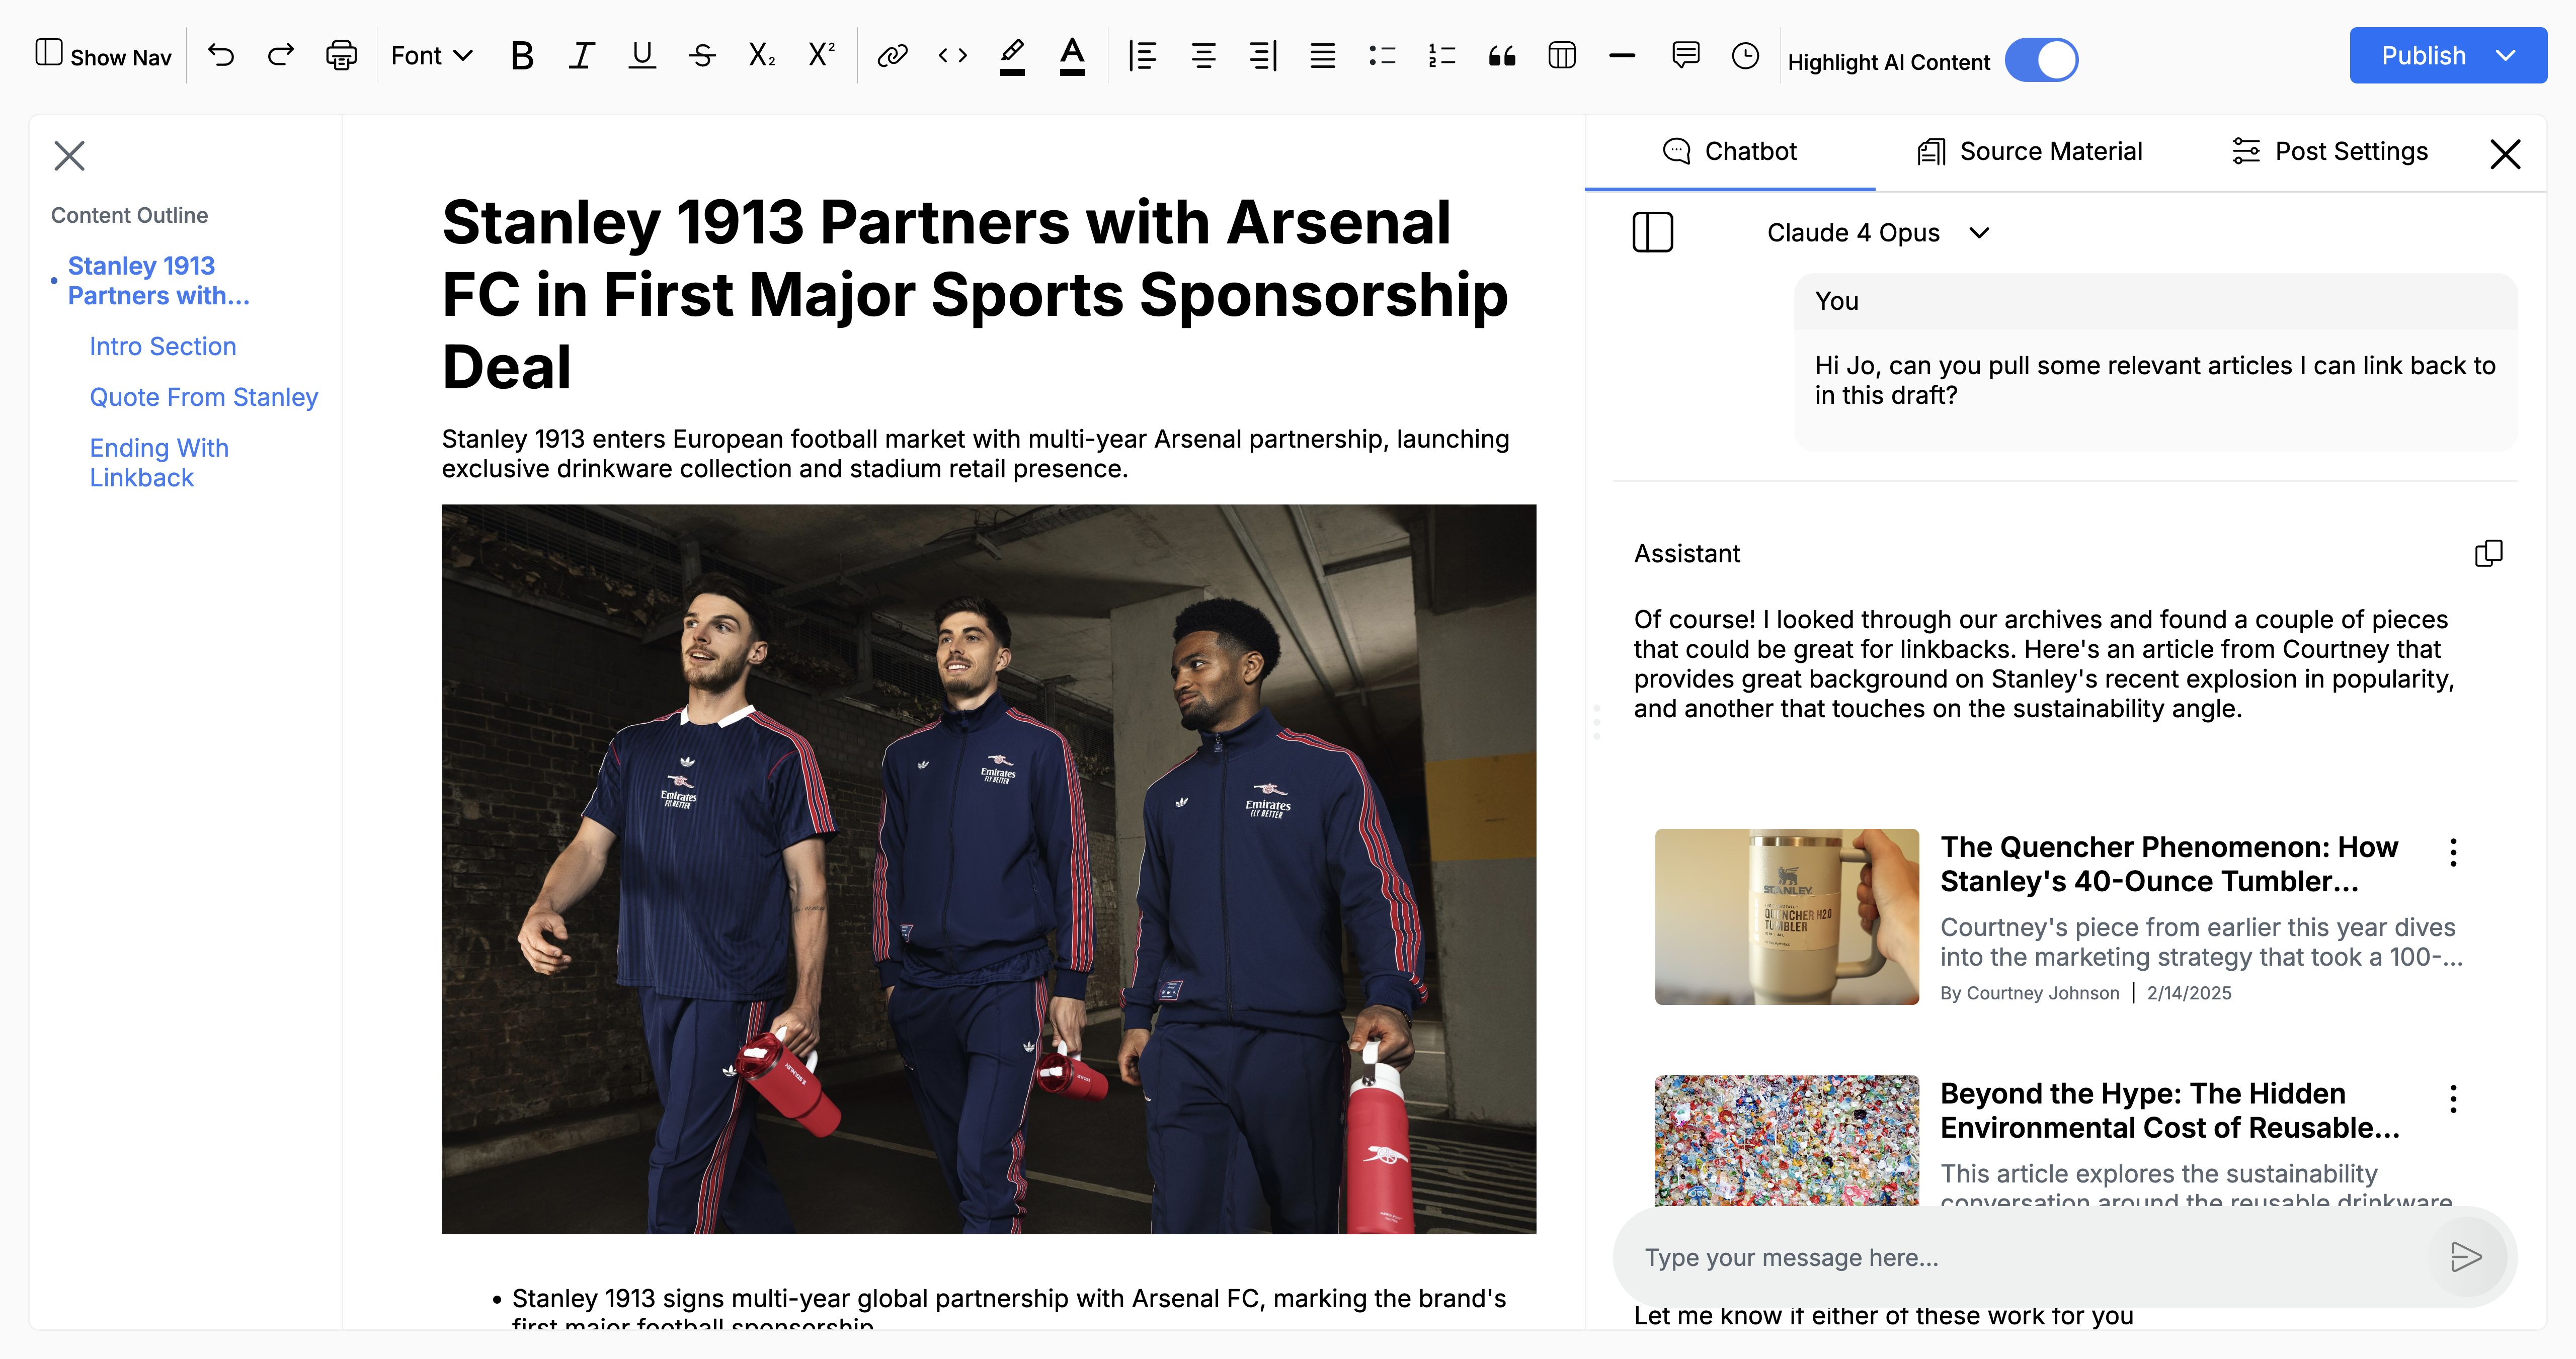
Task: Pick a text highlight color
Action: coord(1011,55)
